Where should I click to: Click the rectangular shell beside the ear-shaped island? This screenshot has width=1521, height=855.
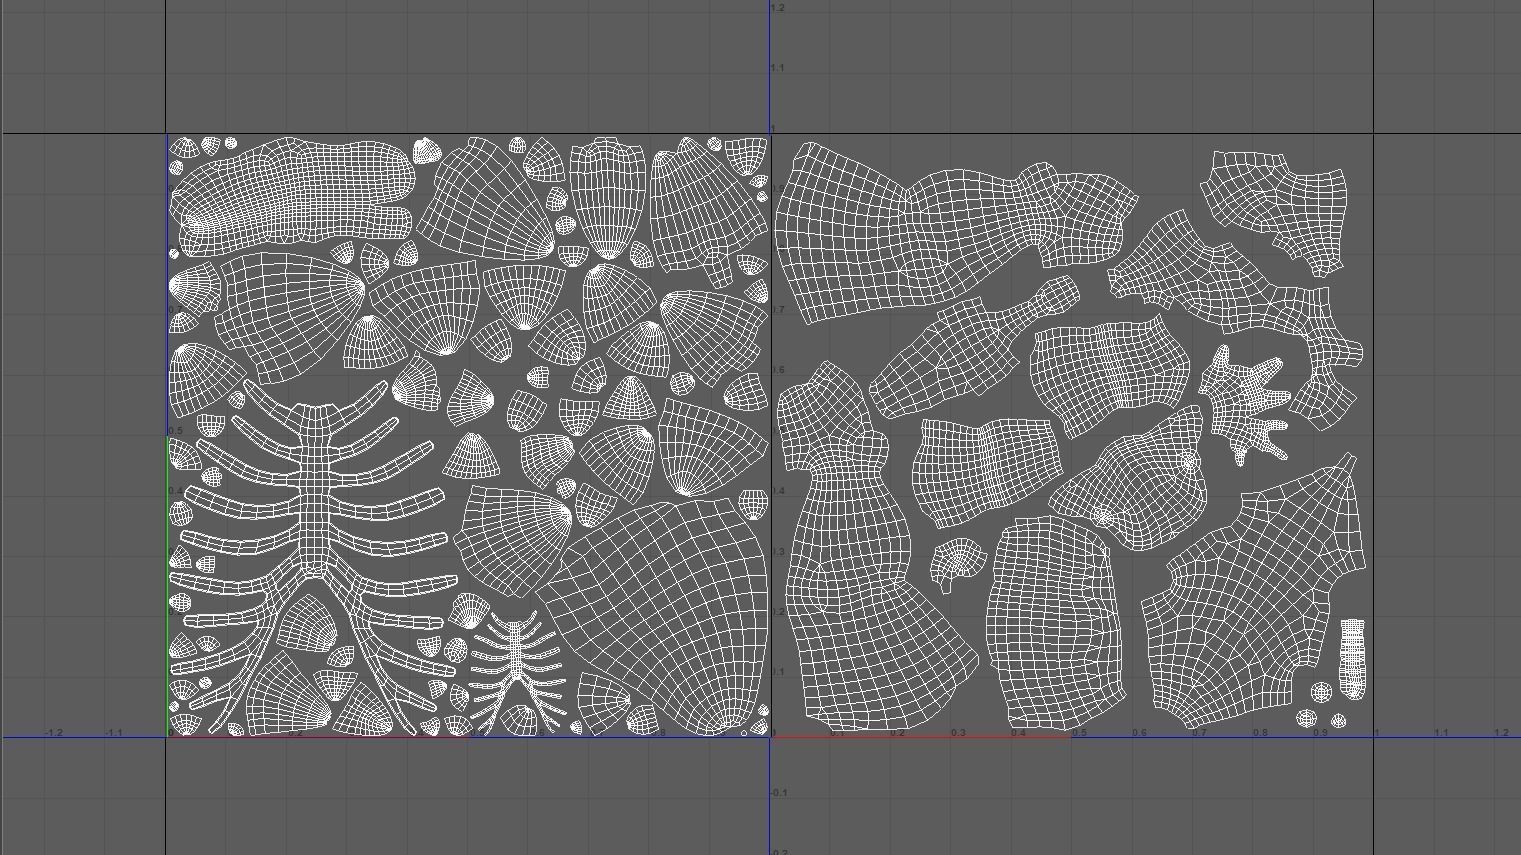pyautogui.click(x=1050, y=620)
